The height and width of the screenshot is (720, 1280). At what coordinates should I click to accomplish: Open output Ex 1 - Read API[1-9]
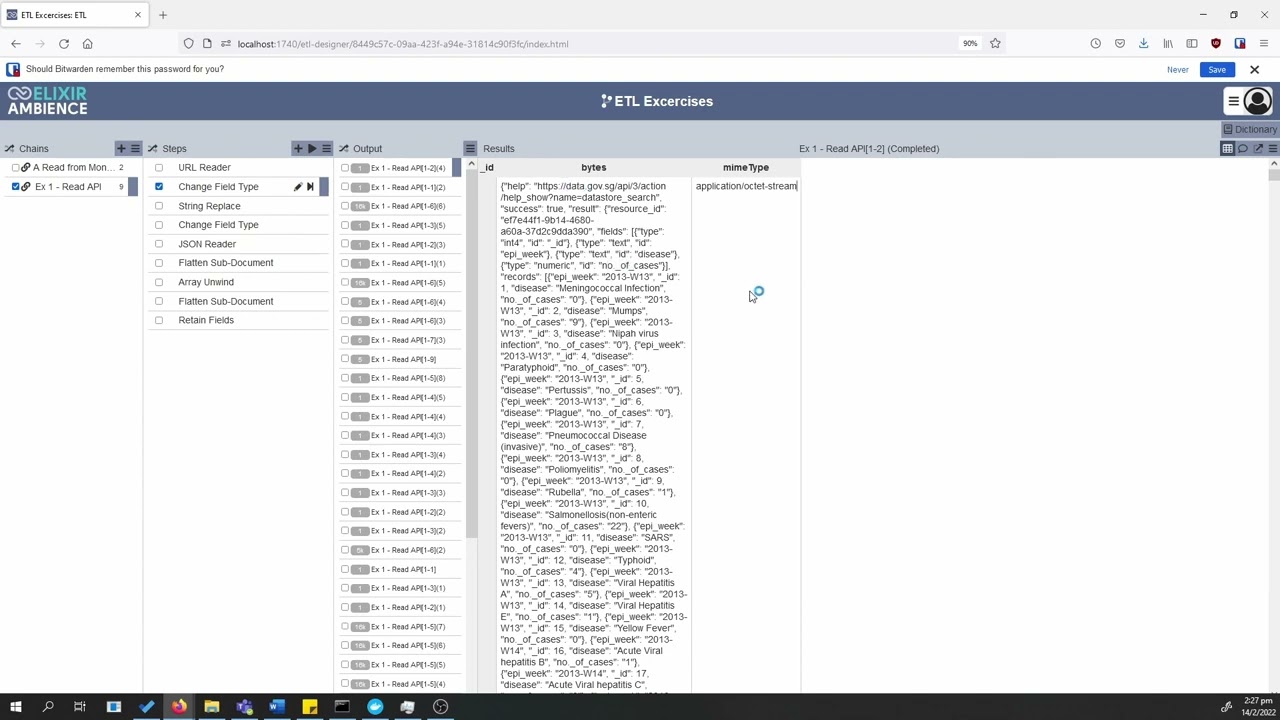click(403, 359)
